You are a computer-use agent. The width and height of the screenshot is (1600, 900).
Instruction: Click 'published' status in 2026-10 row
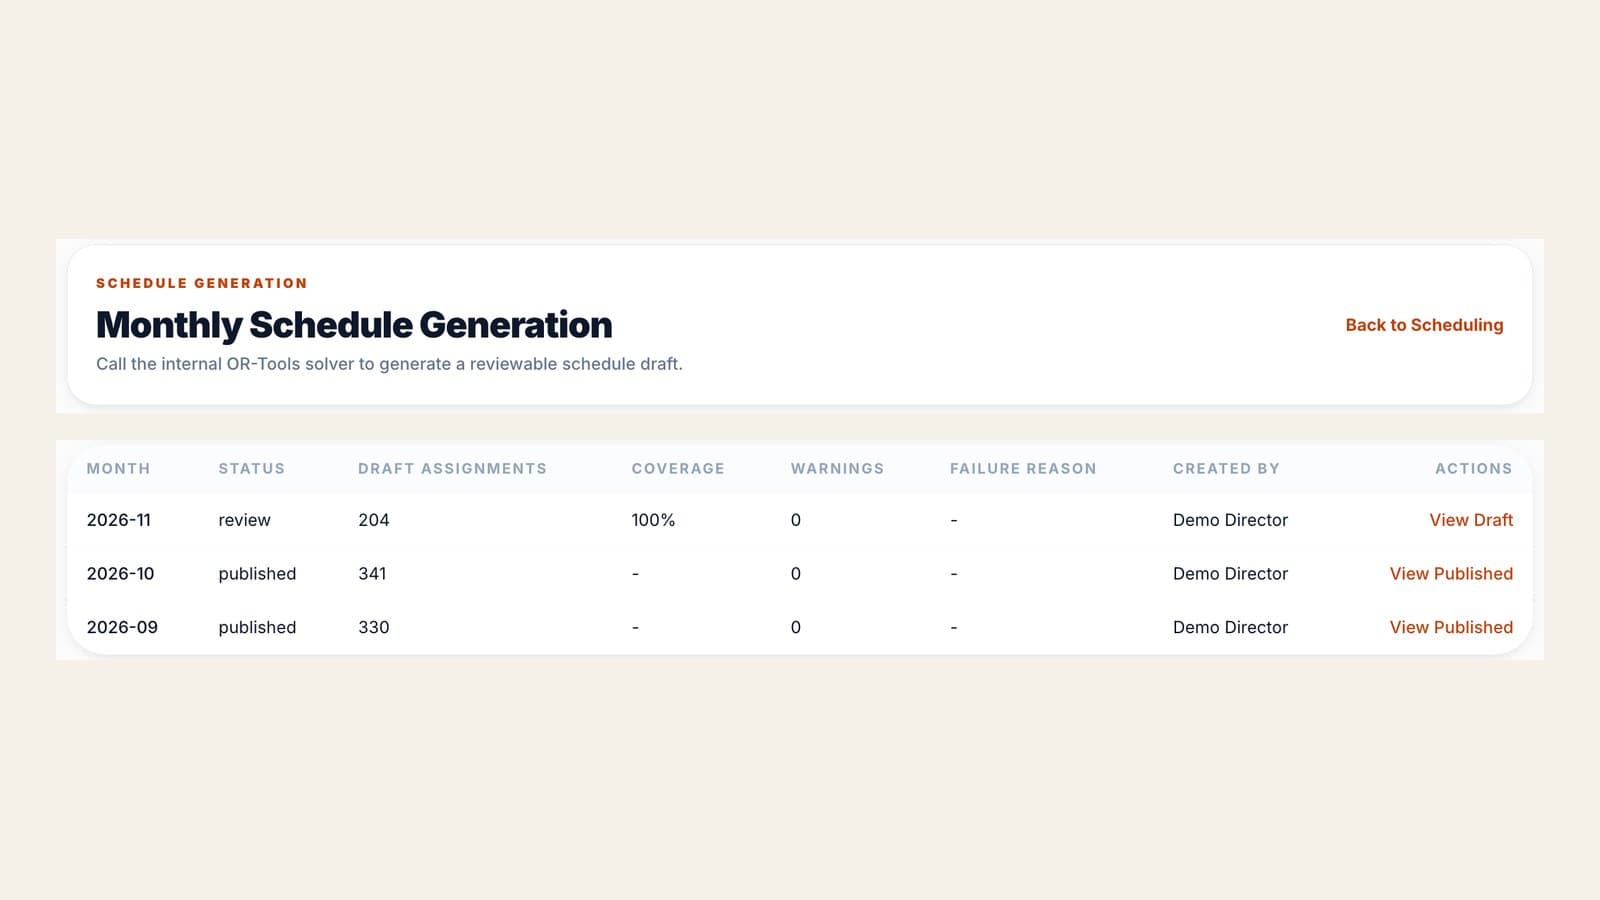(257, 574)
